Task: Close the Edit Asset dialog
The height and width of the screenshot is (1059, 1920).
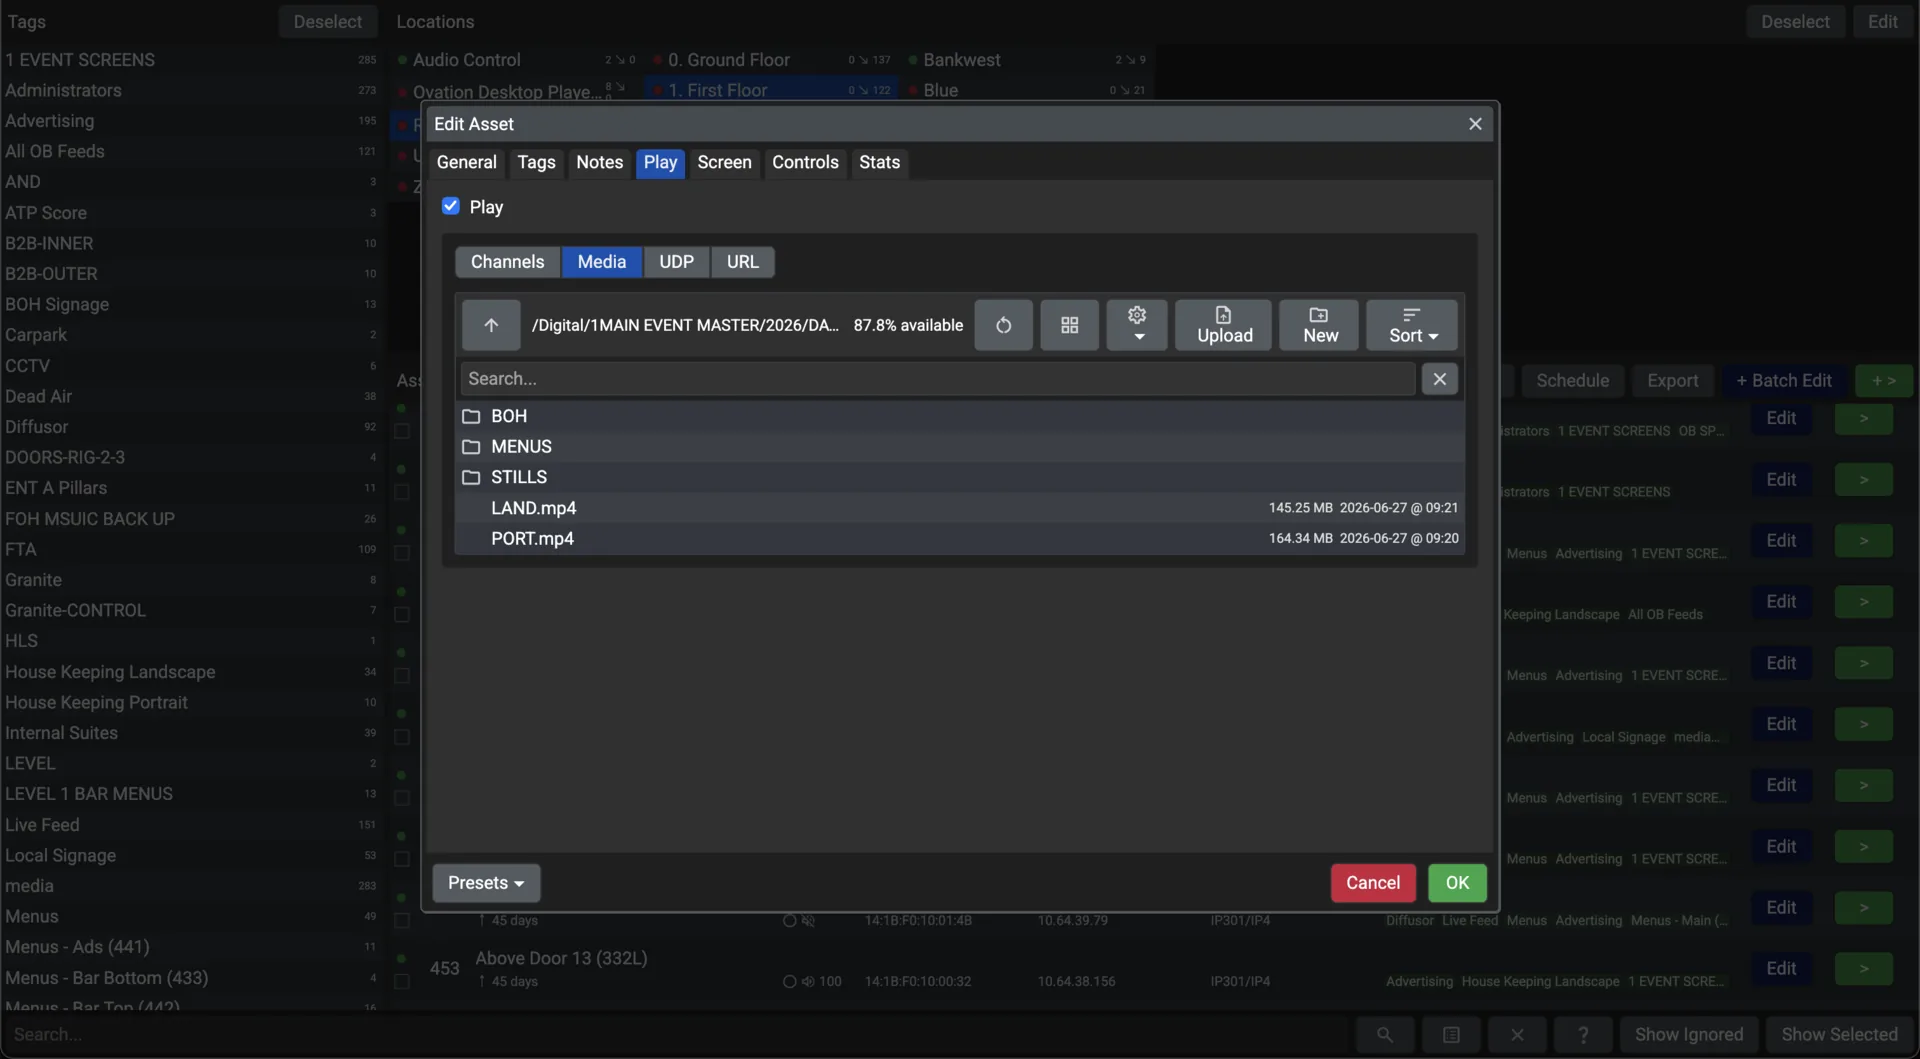Action: point(1474,124)
